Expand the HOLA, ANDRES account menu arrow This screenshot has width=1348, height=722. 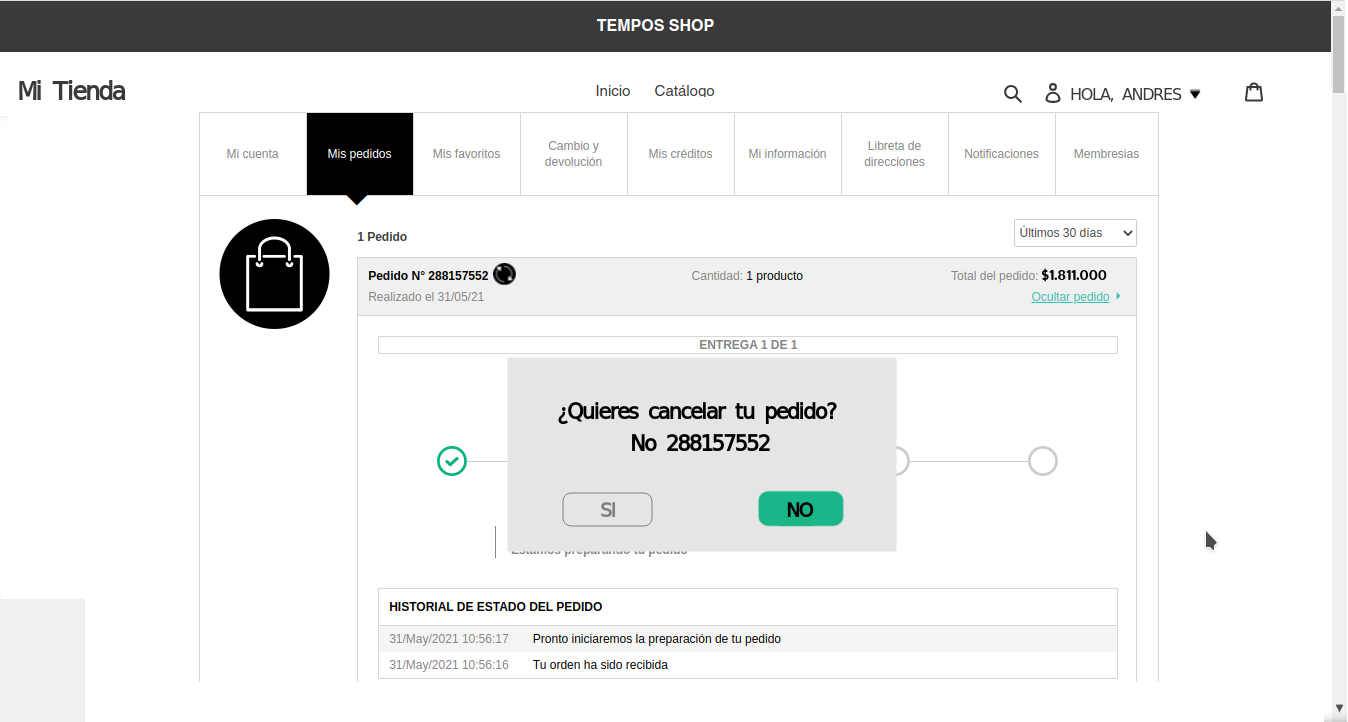[x=1195, y=94]
